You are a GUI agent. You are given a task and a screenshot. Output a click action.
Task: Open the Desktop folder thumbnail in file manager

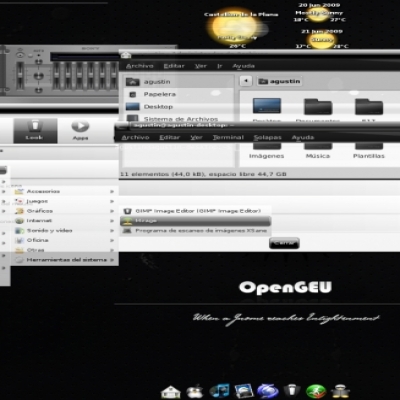(267, 106)
